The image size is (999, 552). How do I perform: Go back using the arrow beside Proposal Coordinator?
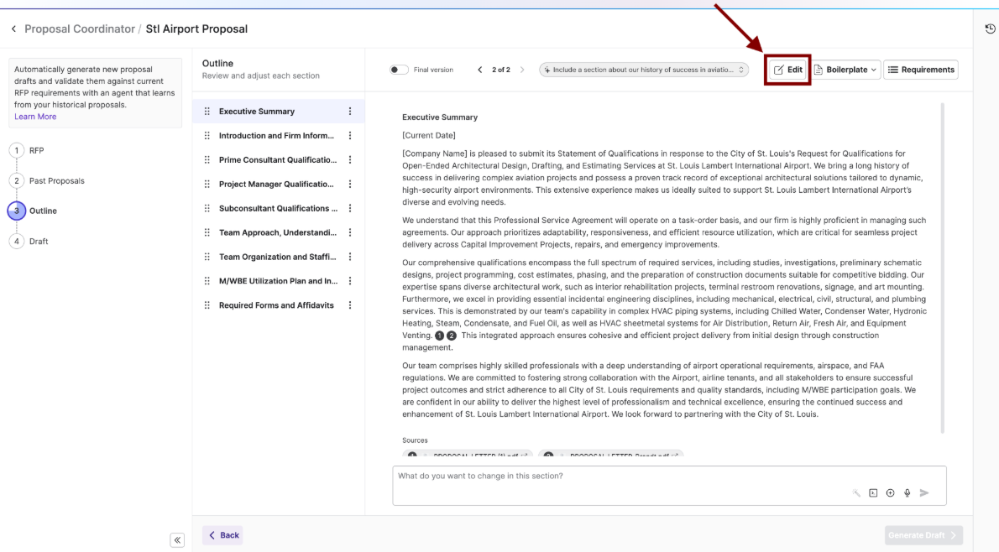[13, 29]
